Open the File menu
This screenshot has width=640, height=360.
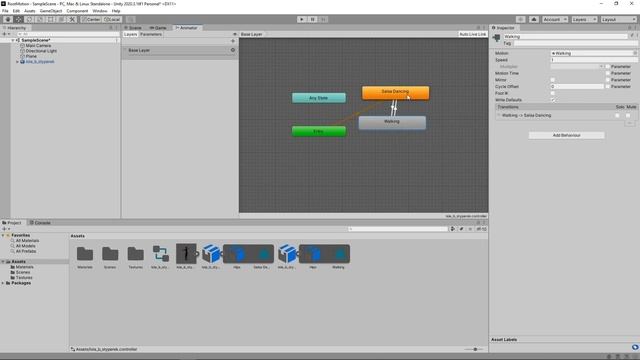(5, 11)
